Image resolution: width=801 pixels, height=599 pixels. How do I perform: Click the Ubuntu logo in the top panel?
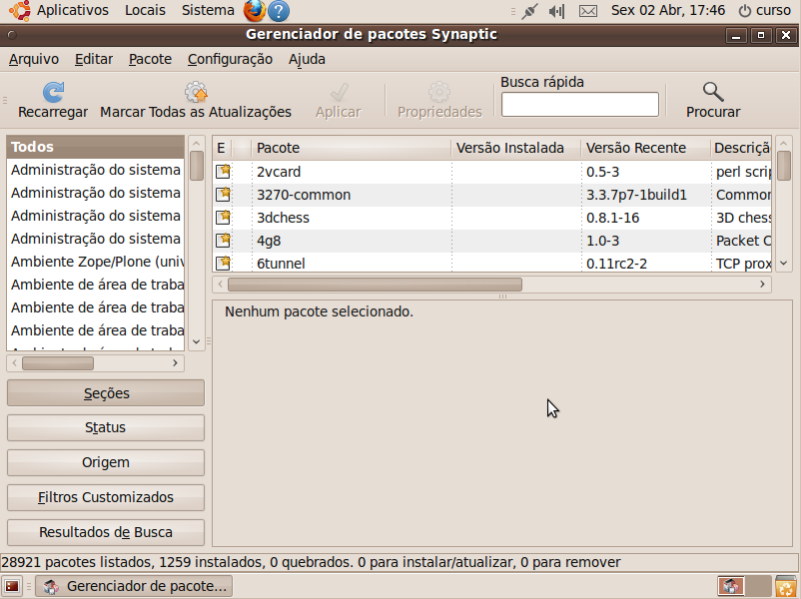[x=19, y=11]
